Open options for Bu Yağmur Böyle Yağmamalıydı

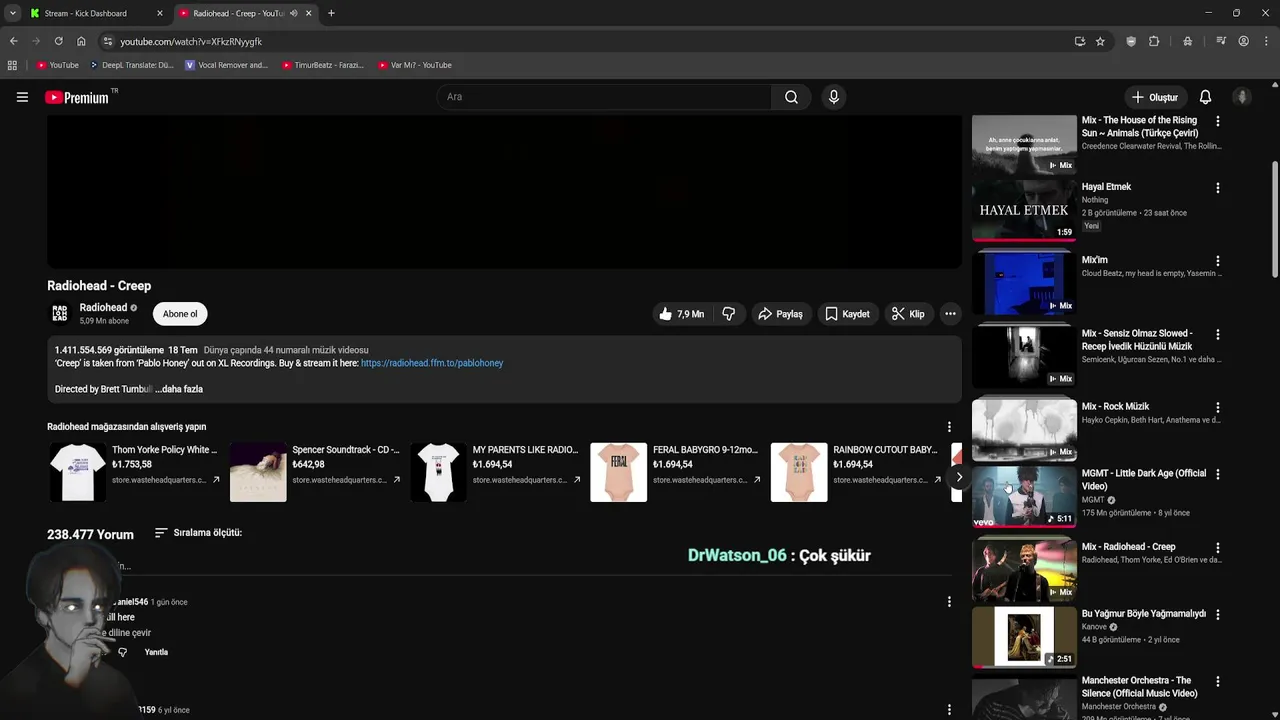pos(1217,614)
